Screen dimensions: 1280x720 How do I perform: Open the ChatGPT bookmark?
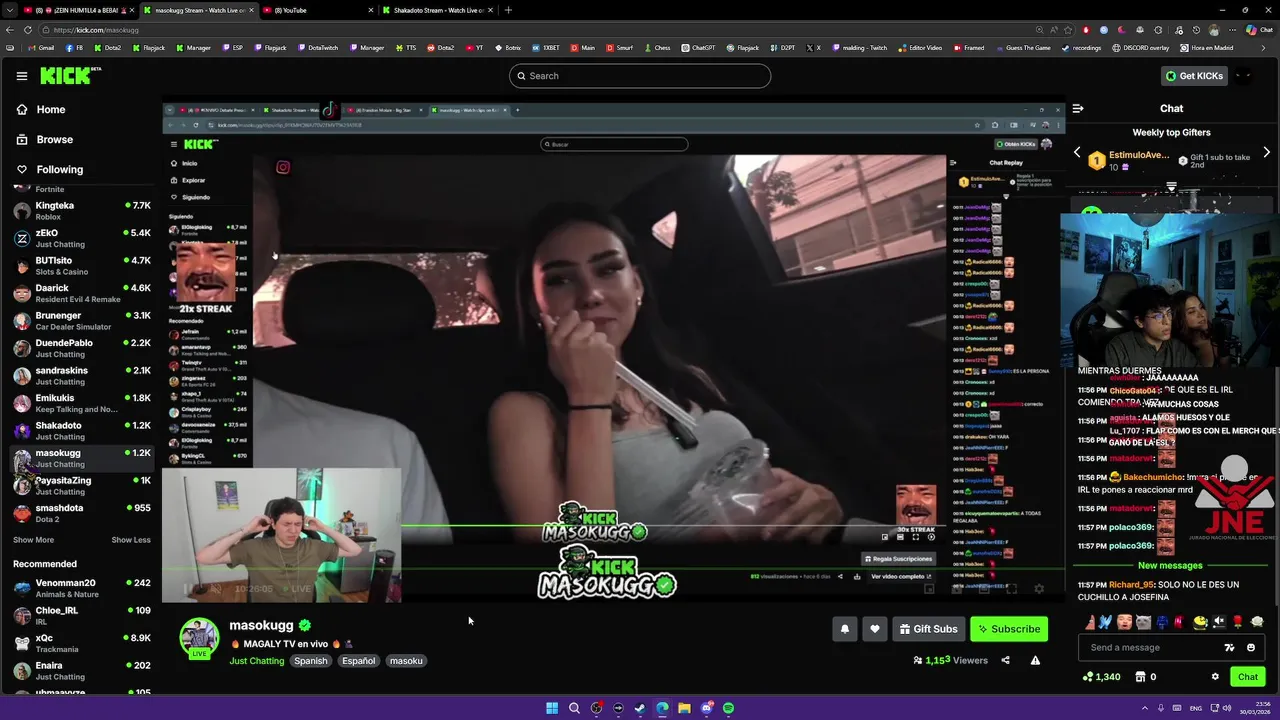coord(698,47)
